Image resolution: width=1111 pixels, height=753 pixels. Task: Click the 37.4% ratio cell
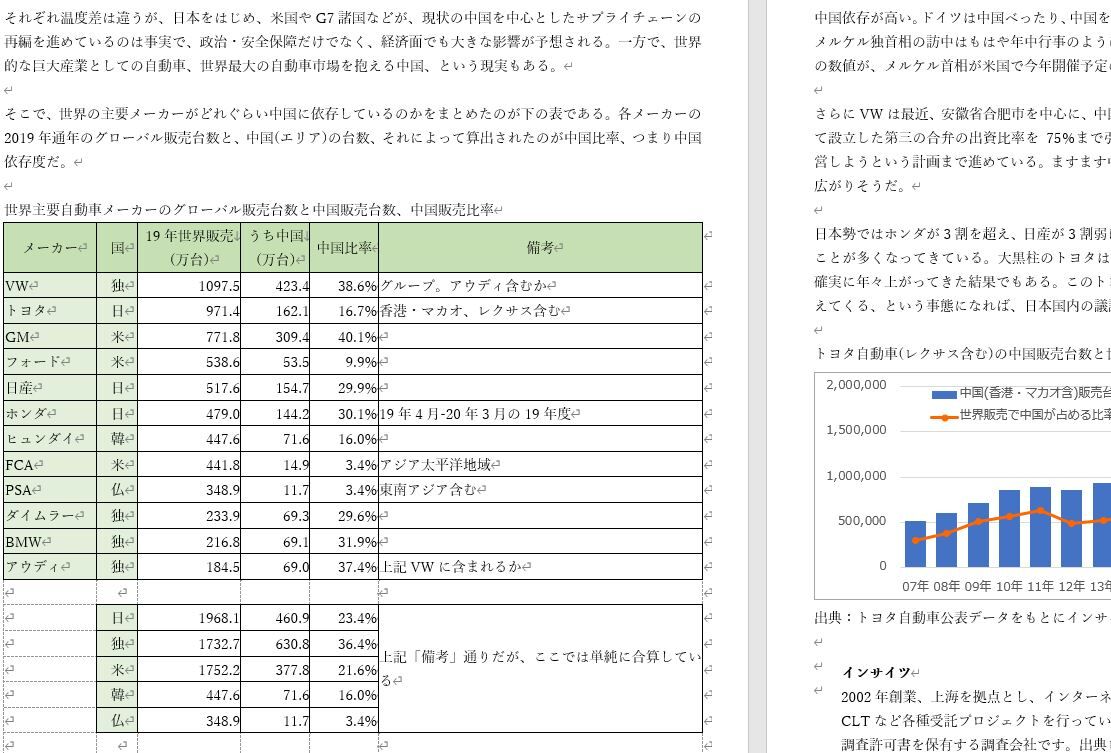tap(344, 567)
